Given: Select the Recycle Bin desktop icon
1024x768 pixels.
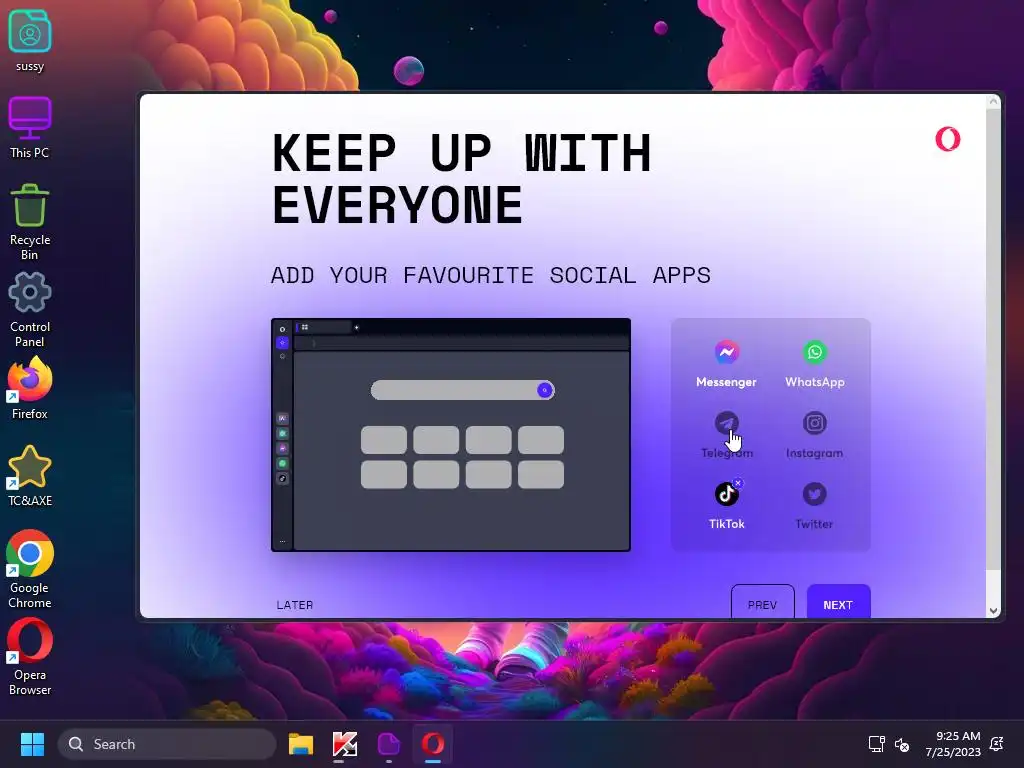Looking at the screenshot, I should pos(29,222).
